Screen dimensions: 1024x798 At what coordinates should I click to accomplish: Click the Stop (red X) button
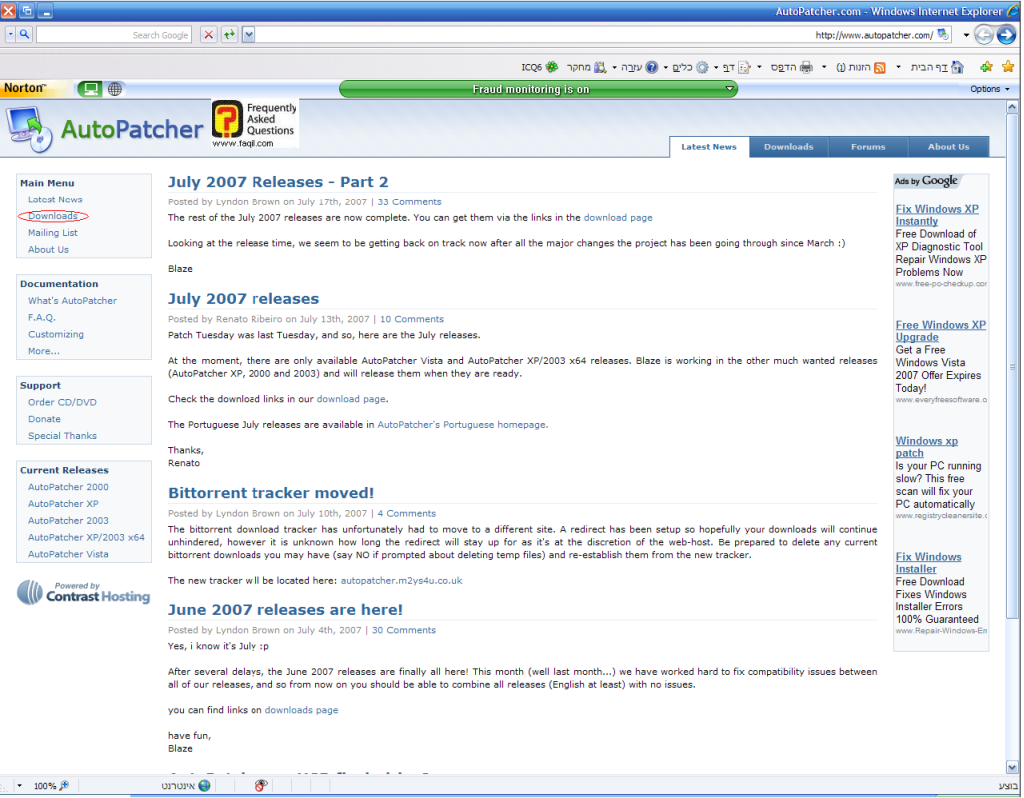[208, 35]
